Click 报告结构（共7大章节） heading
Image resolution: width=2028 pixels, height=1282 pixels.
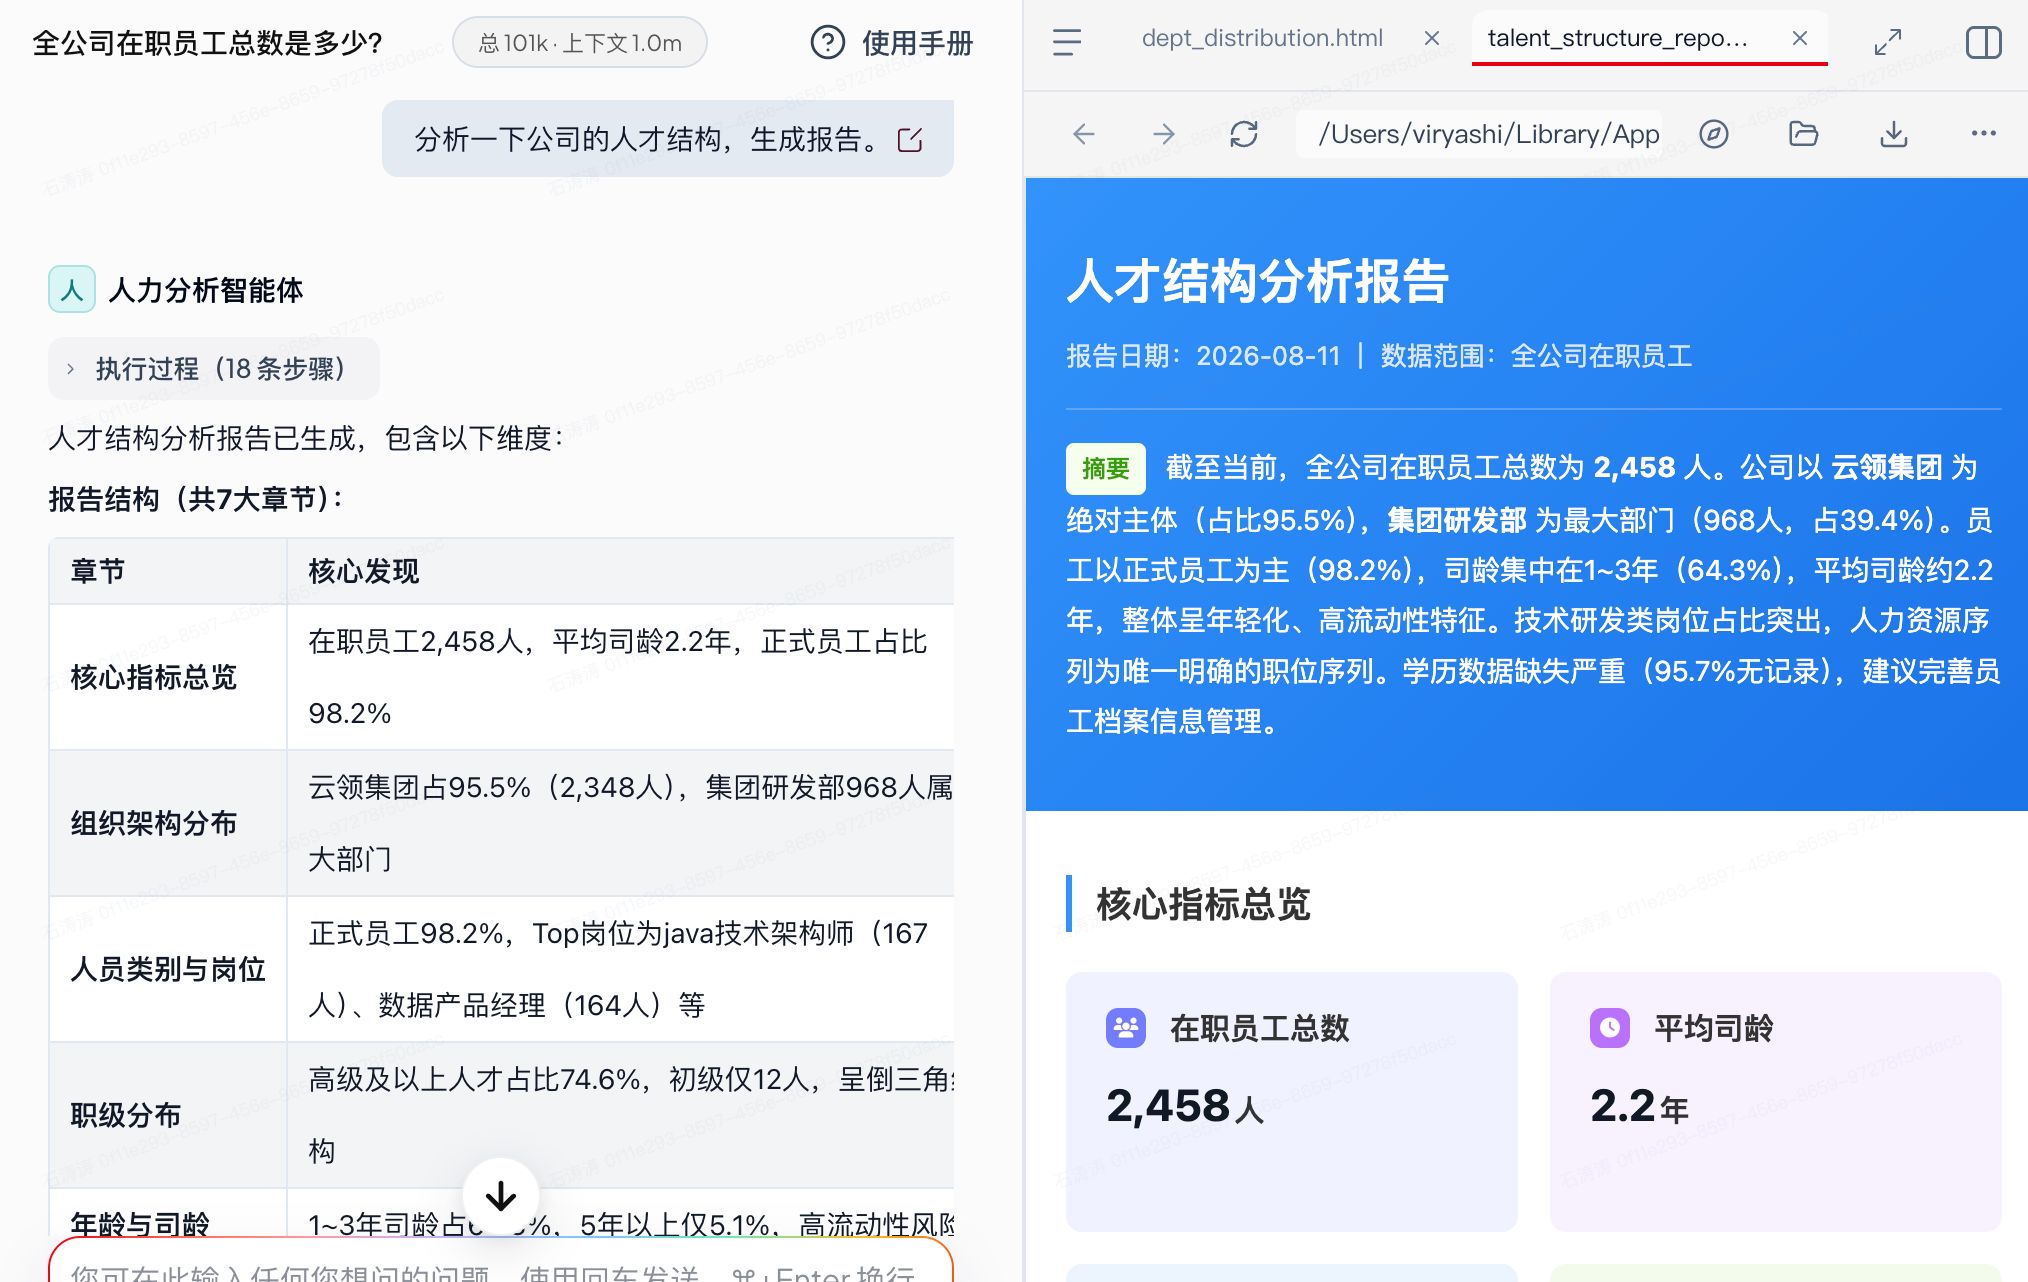coord(196,499)
